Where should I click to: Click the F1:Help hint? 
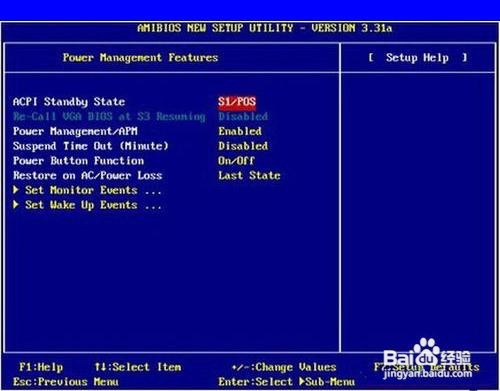click(41, 367)
